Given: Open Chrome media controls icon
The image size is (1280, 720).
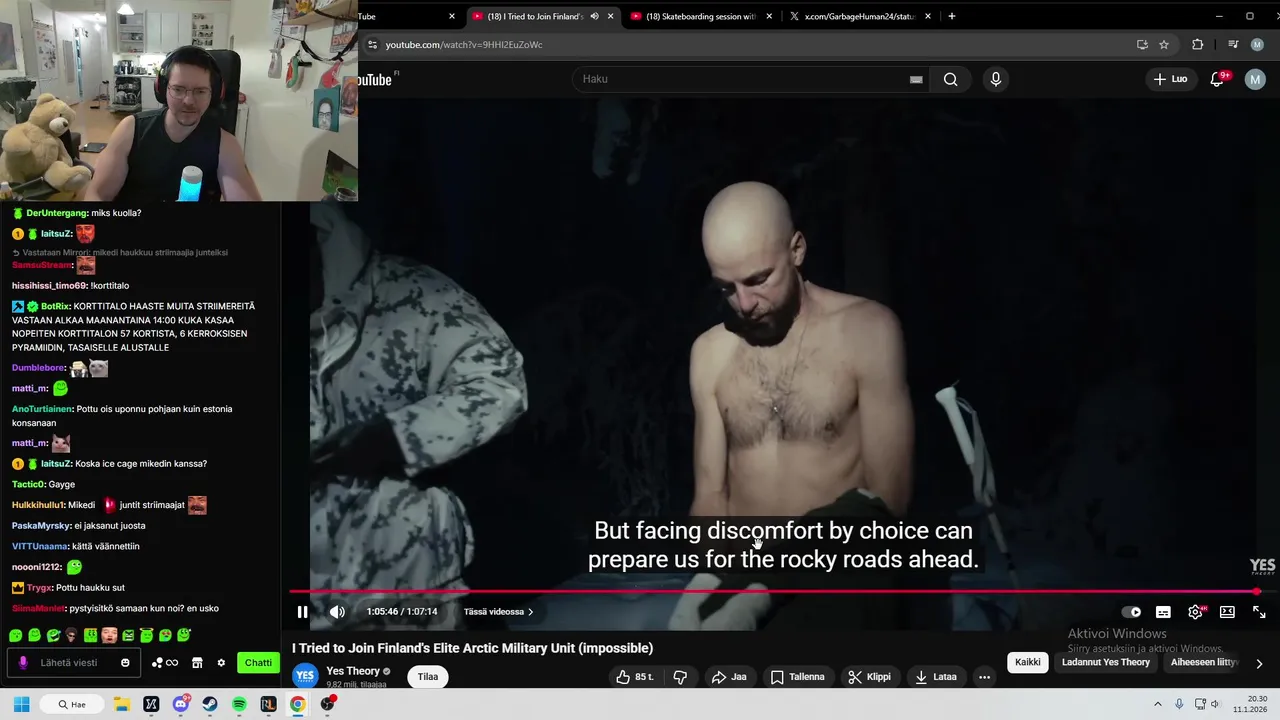Looking at the screenshot, I should 1233,45.
